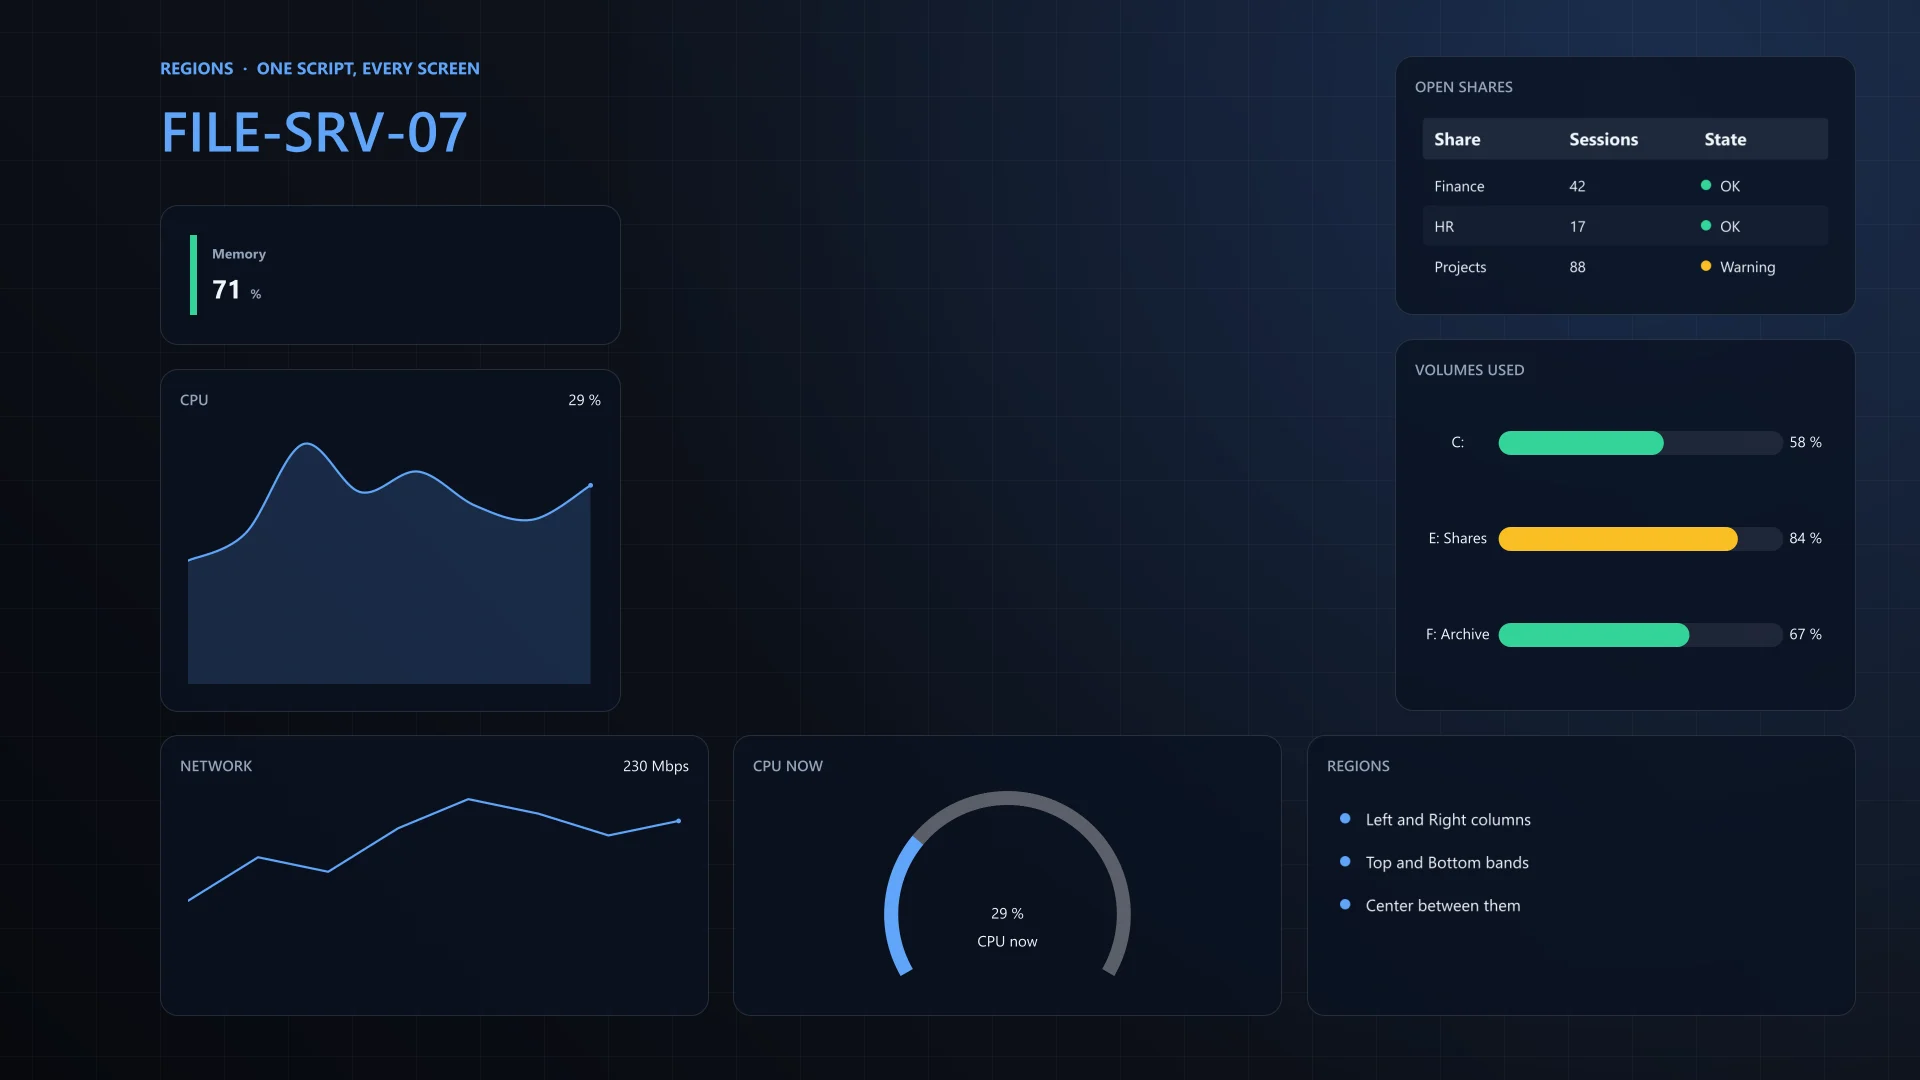The width and height of the screenshot is (1920, 1080).
Task: Click the 'CPU now' gauge caption
Action: [x=1007, y=941]
